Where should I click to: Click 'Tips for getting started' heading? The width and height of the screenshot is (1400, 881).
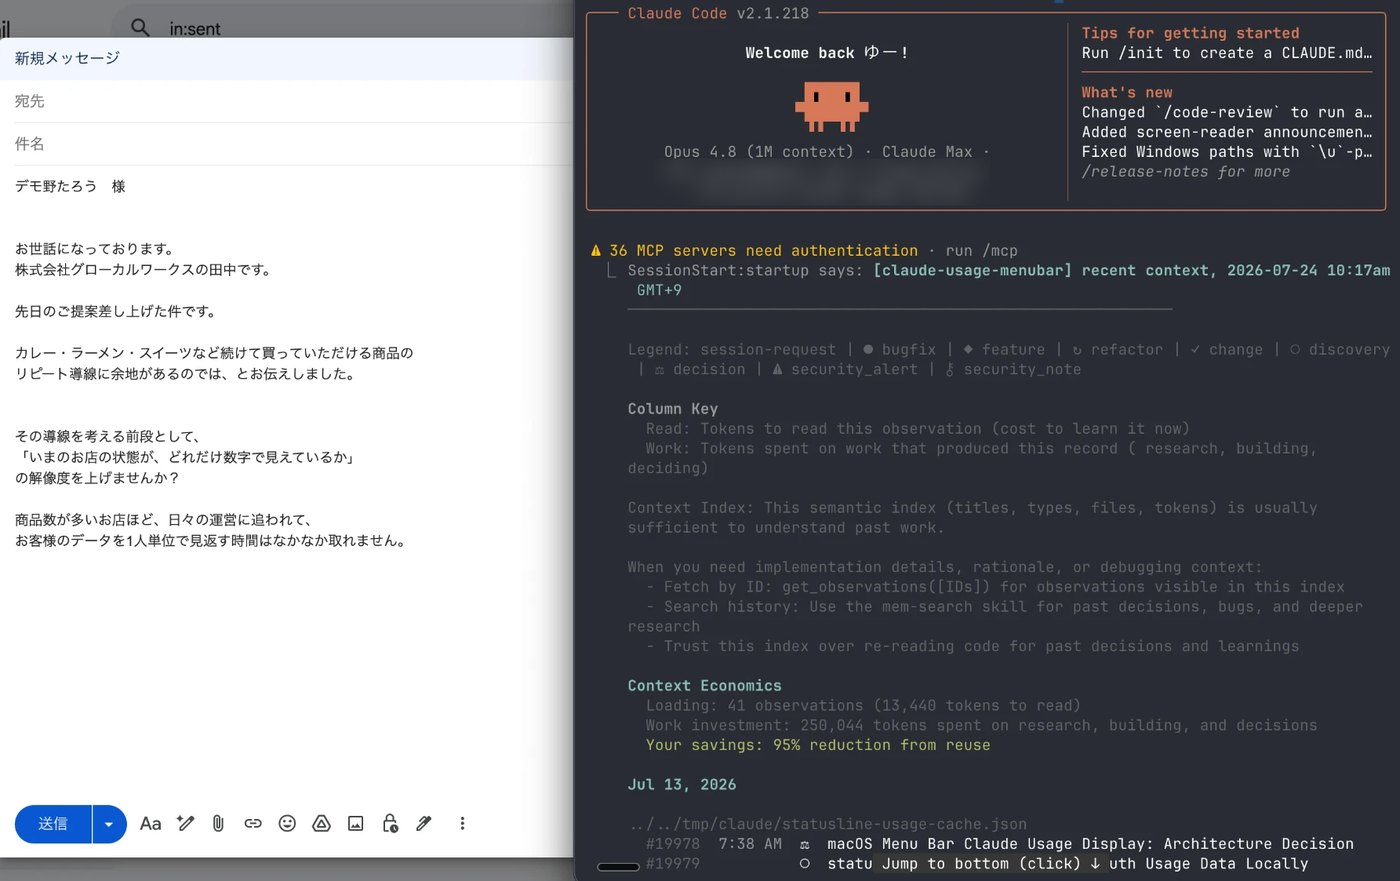[1190, 33]
